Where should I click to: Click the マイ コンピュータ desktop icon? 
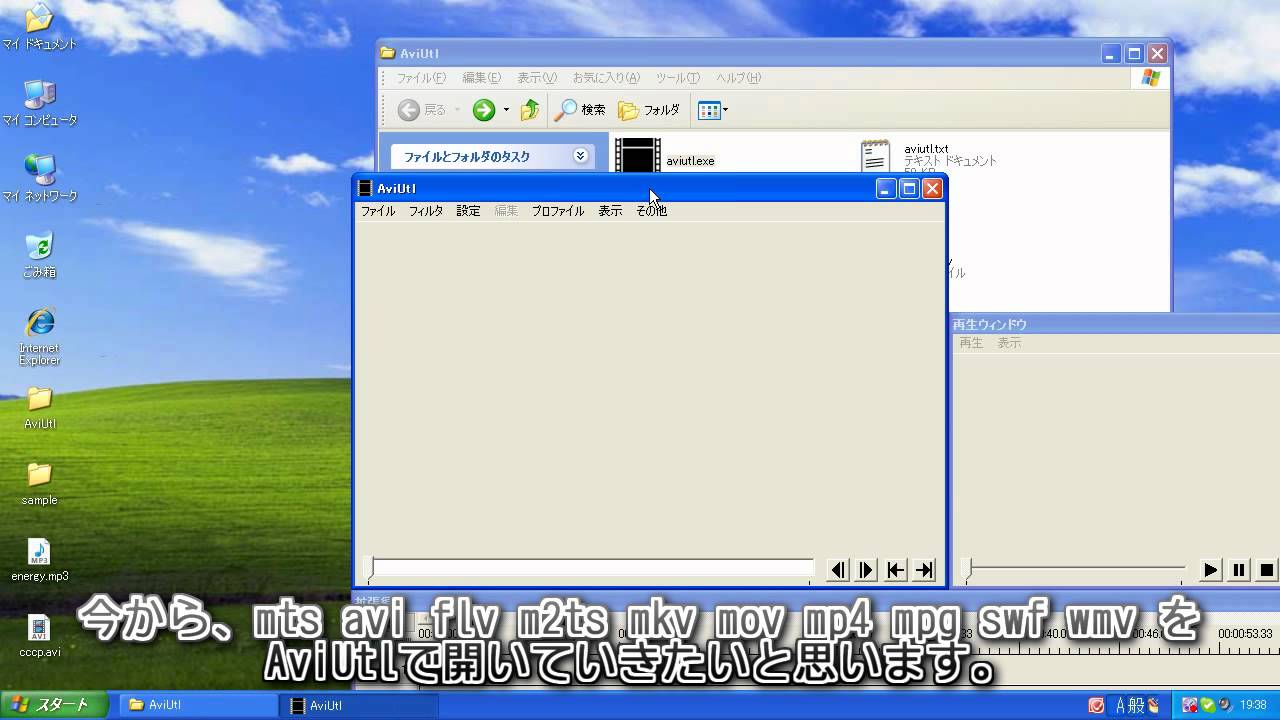click(x=39, y=102)
